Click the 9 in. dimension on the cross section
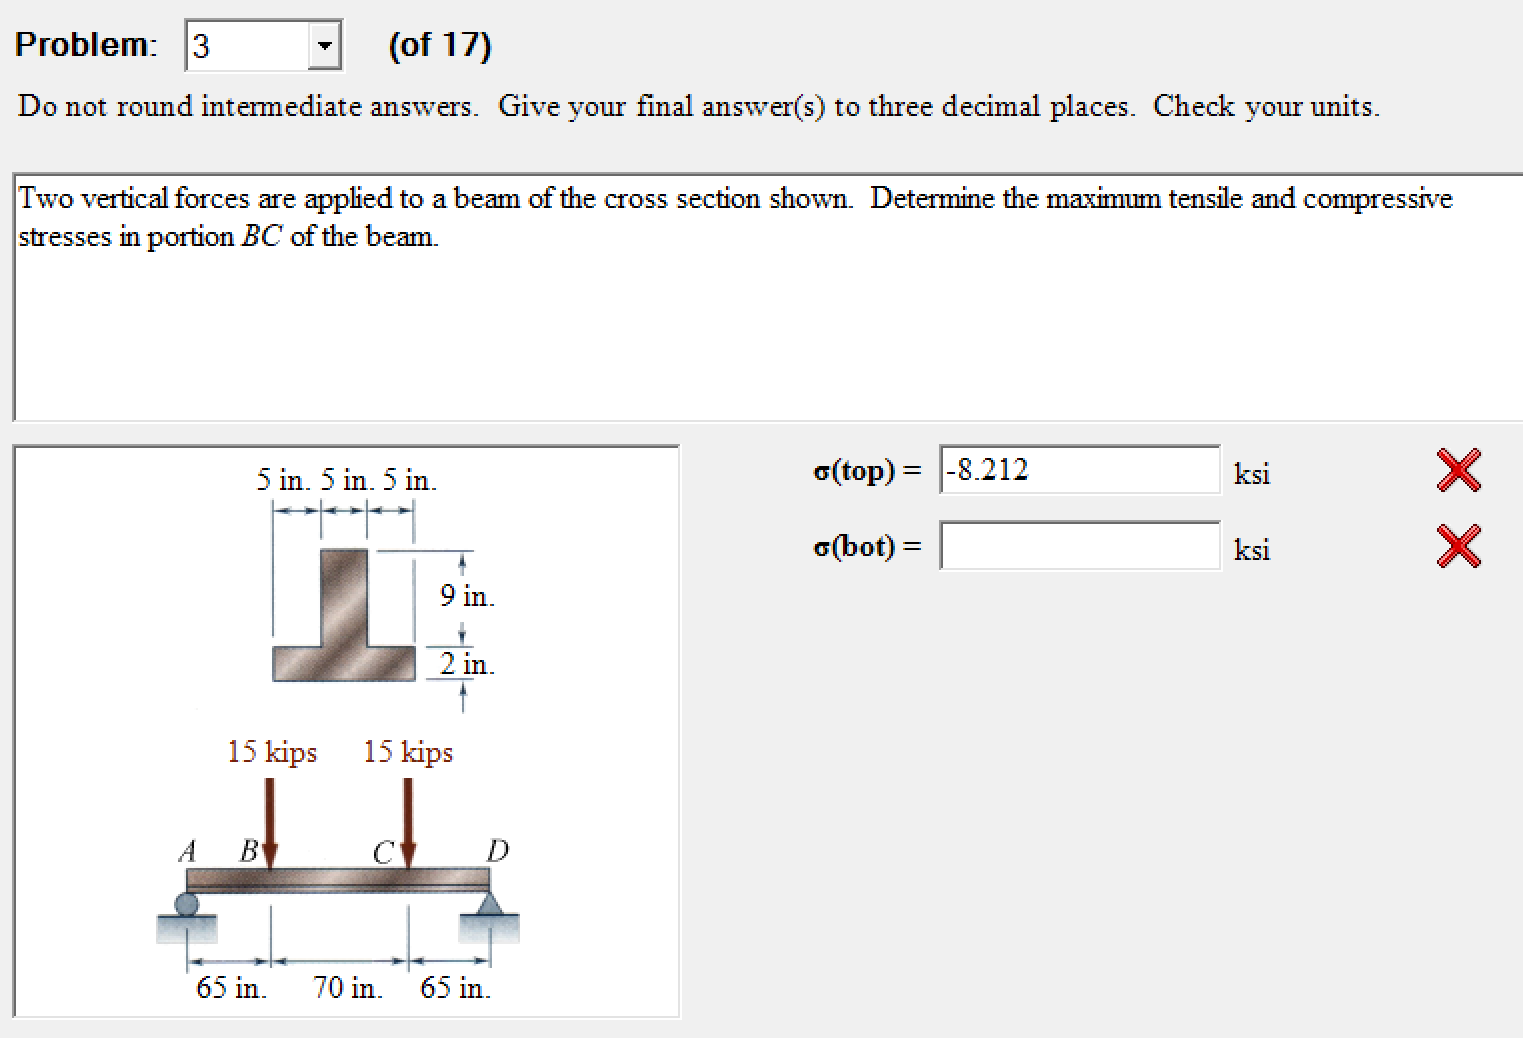Viewport: 1524px width, 1038px height. pos(466,597)
